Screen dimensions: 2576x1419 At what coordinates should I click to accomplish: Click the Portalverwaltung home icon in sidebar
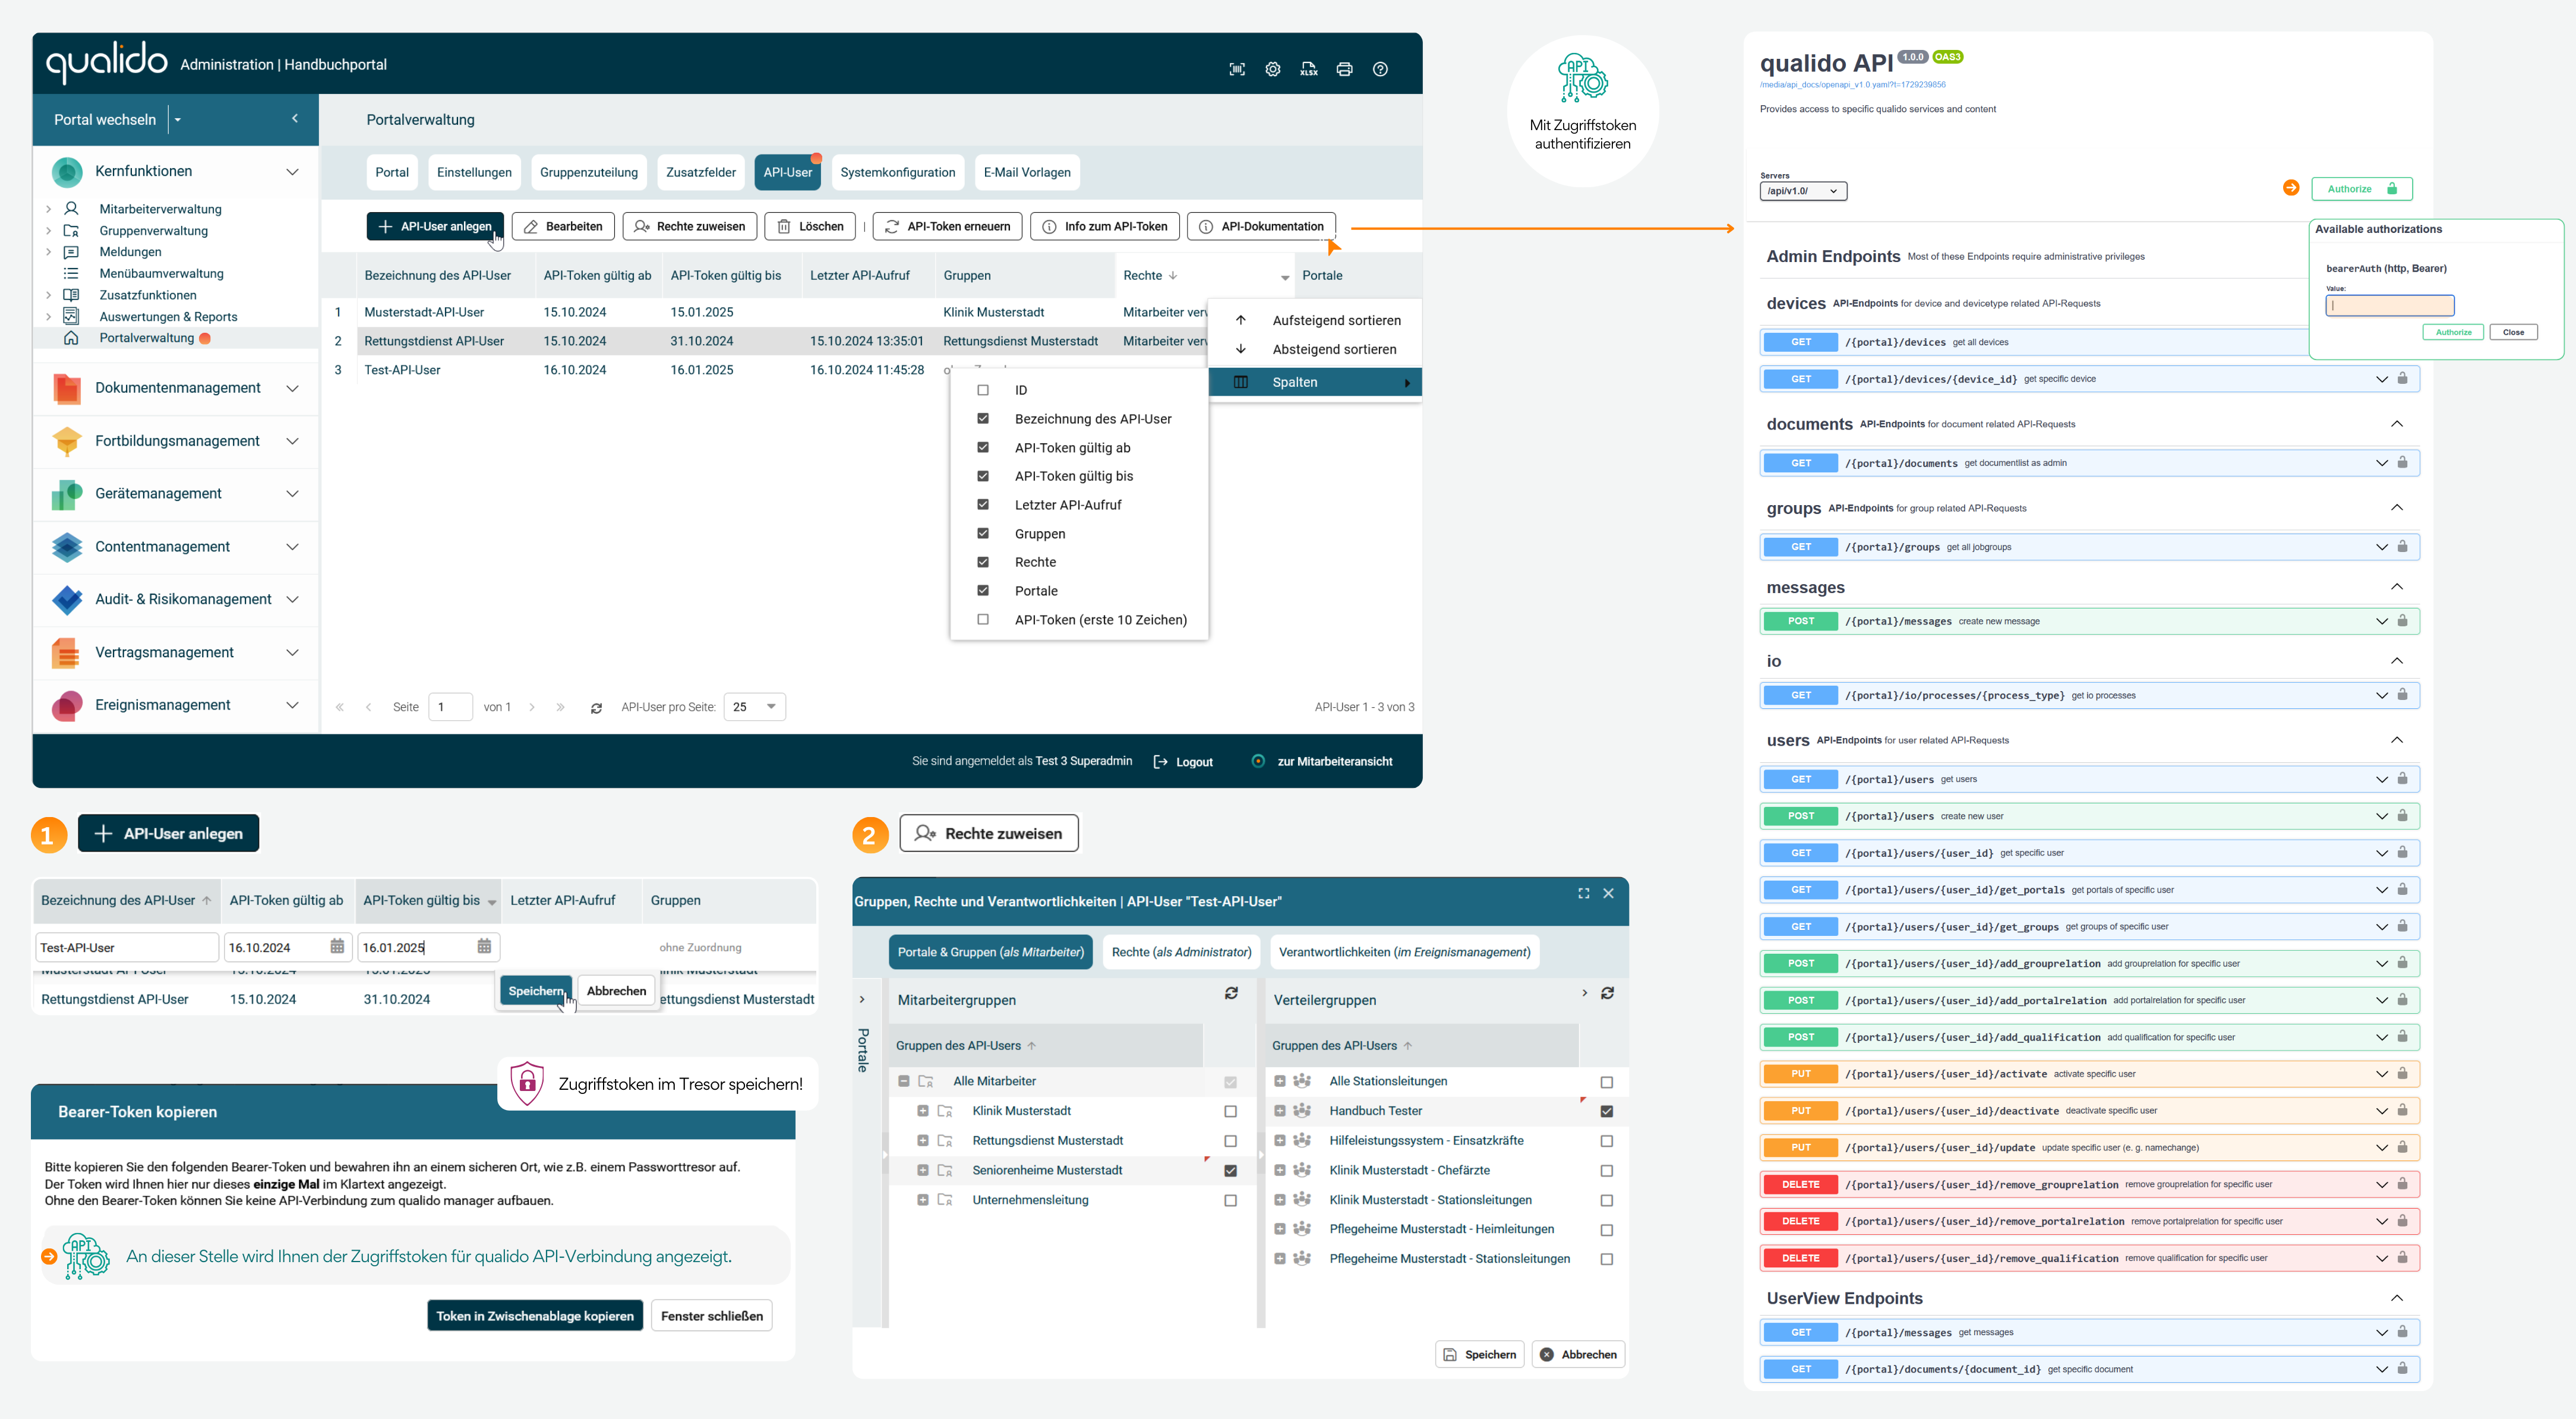(x=71, y=338)
